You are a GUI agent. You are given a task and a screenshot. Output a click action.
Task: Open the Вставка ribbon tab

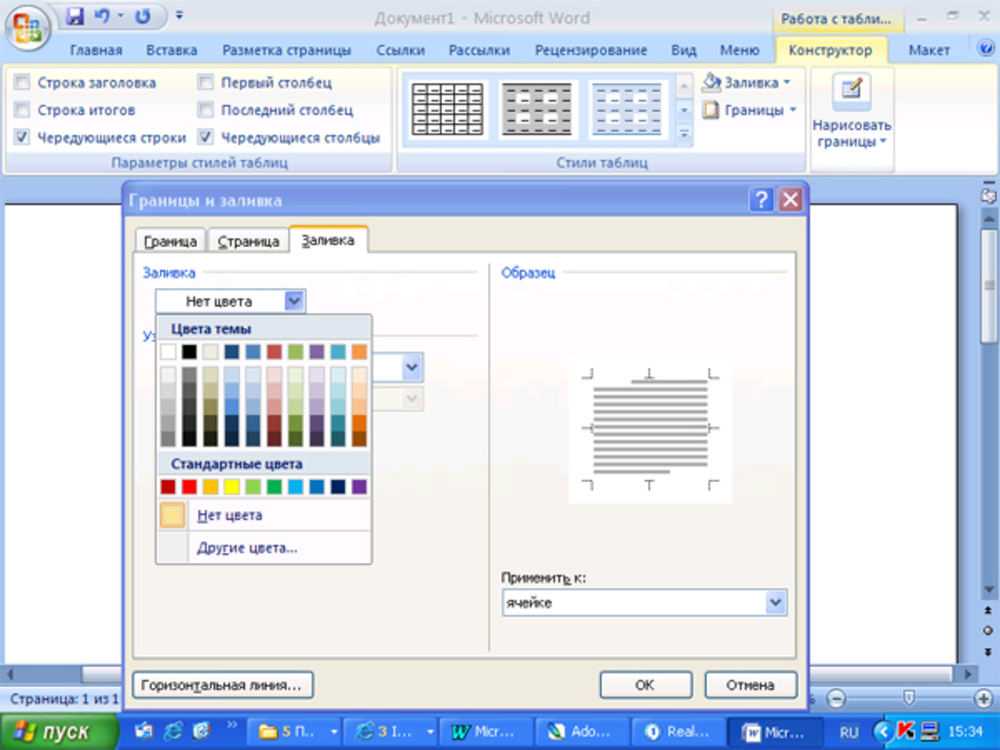172,50
